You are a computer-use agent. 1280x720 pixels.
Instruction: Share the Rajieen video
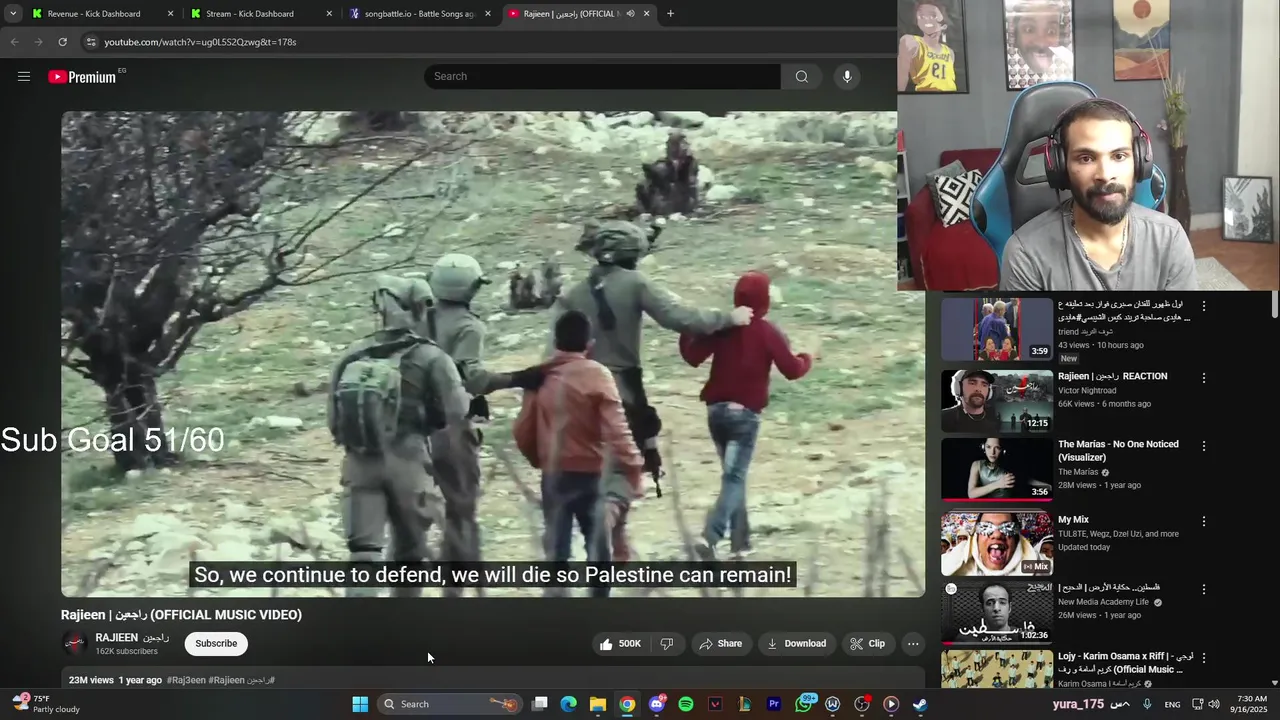click(720, 644)
